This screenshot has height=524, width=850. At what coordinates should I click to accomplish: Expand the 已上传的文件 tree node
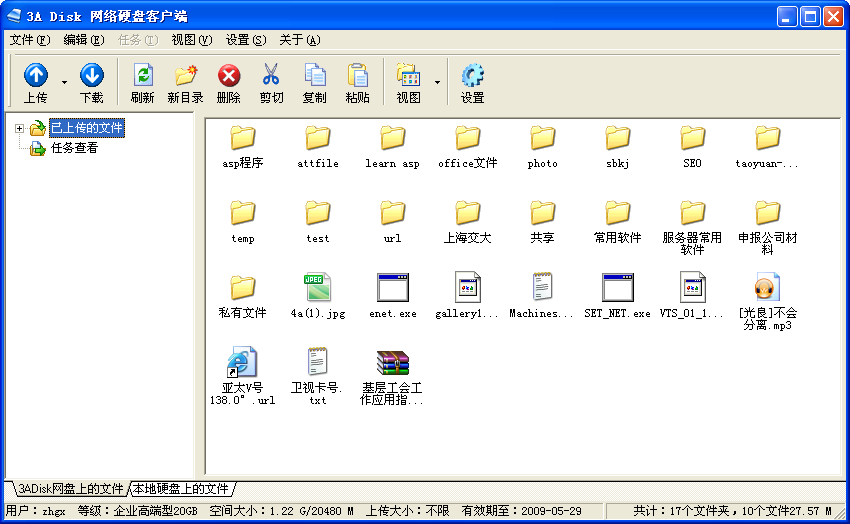[x=19, y=128]
